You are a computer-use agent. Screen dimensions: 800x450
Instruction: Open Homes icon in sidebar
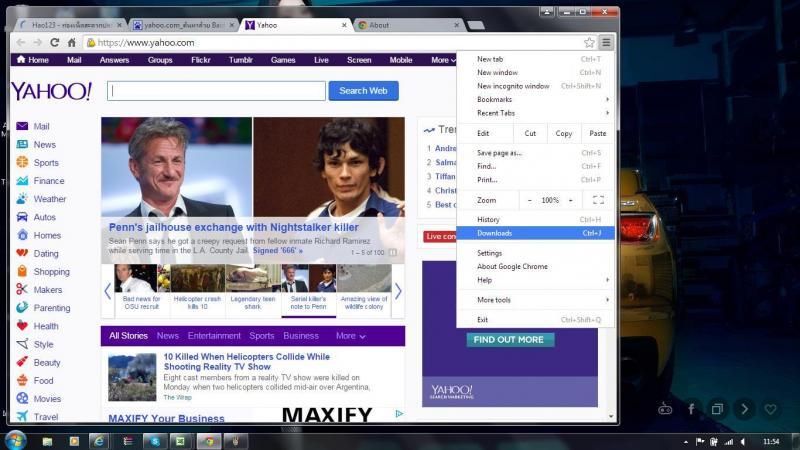click(x=22, y=235)
